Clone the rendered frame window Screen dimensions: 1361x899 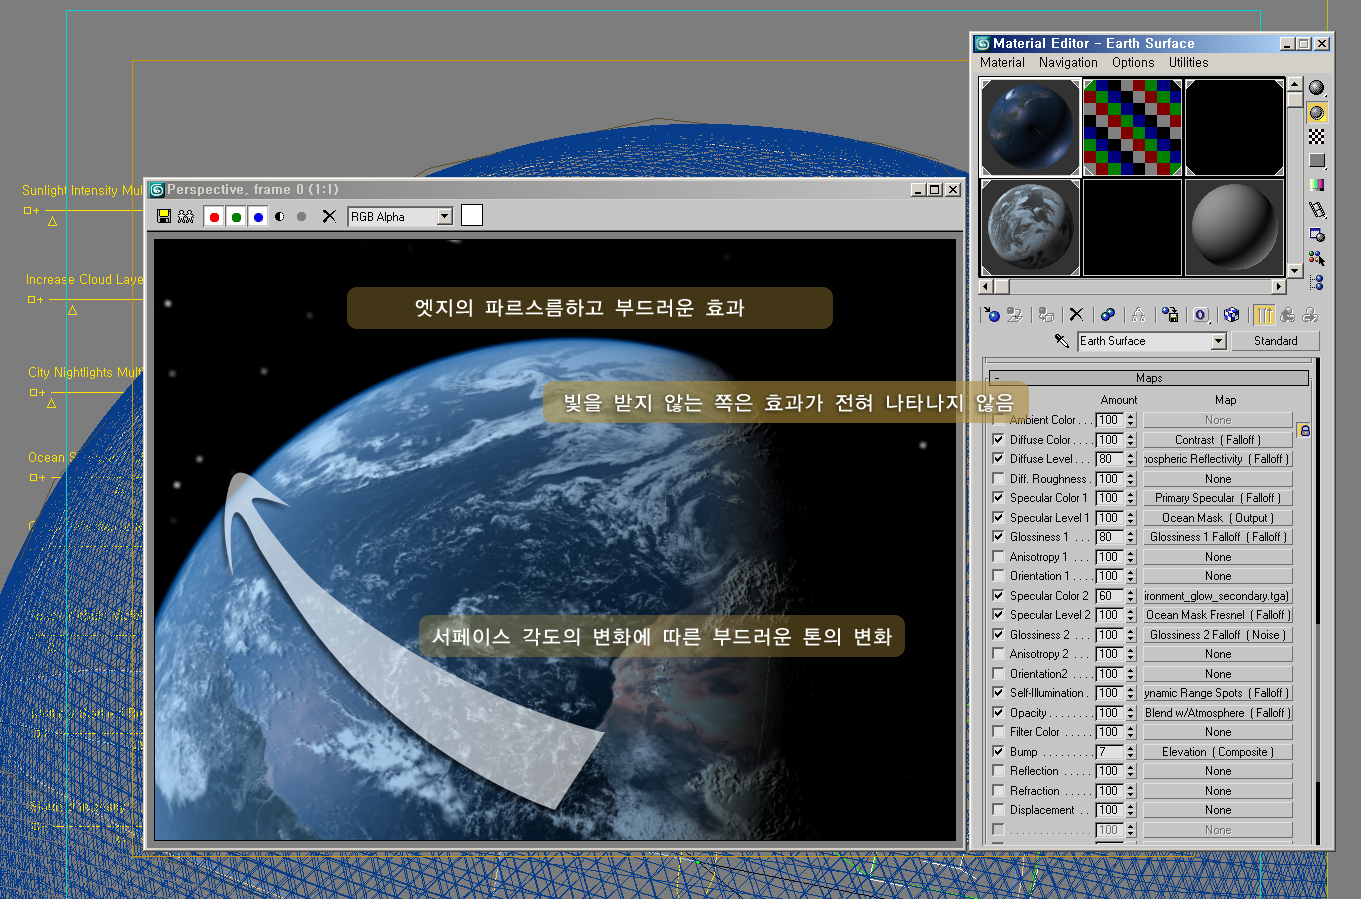186,216
